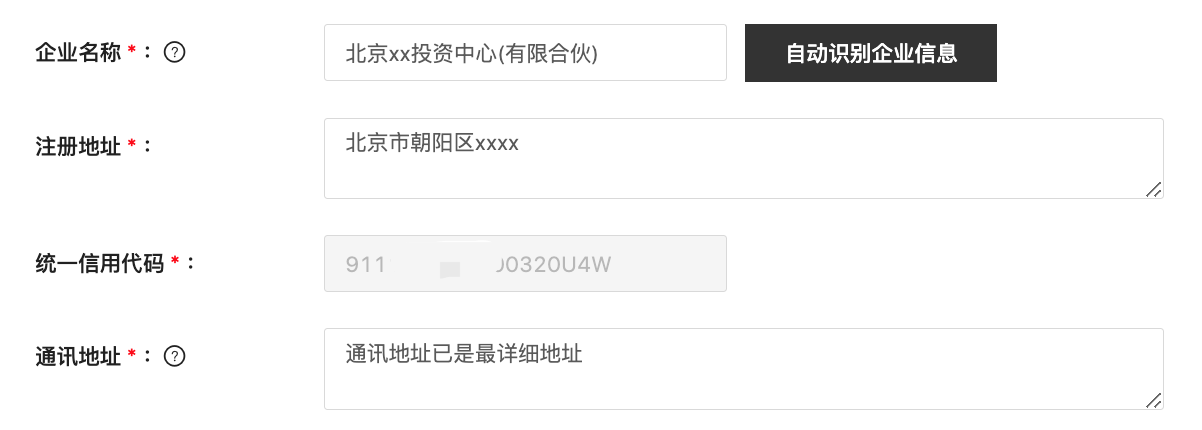The height and width of the screenshot is (430, 1202).
Task: Open the help tooltip next to 通讯地址
Action: (174, 356)
